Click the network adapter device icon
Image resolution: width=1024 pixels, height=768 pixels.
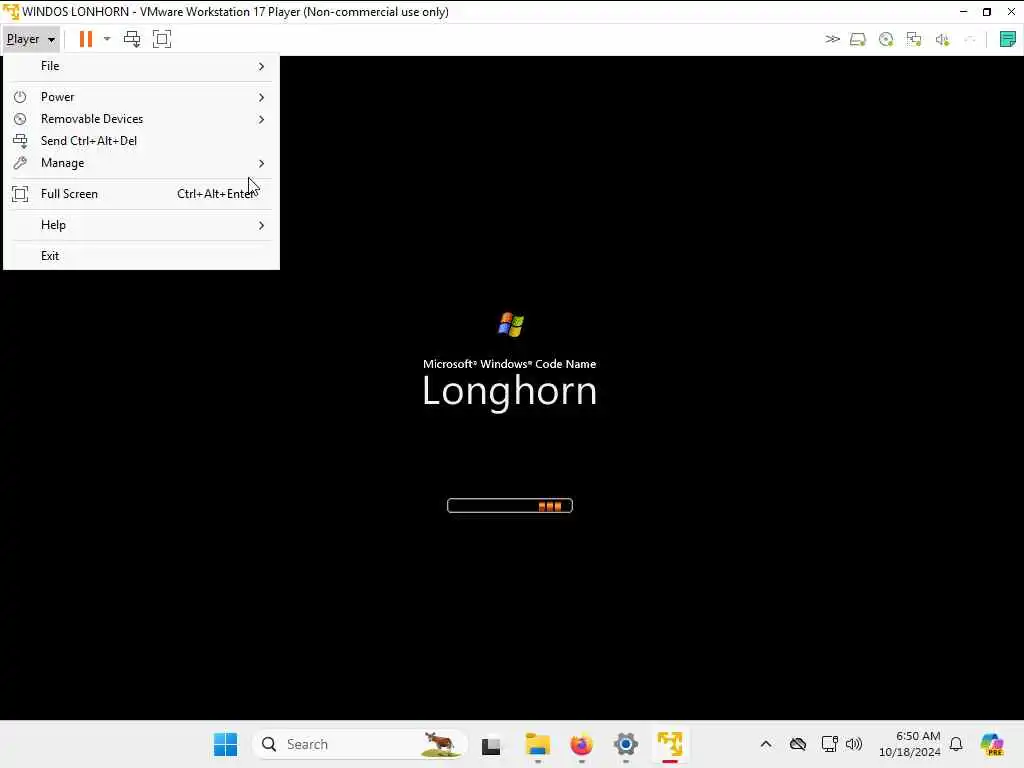click(x=914, y=40)
